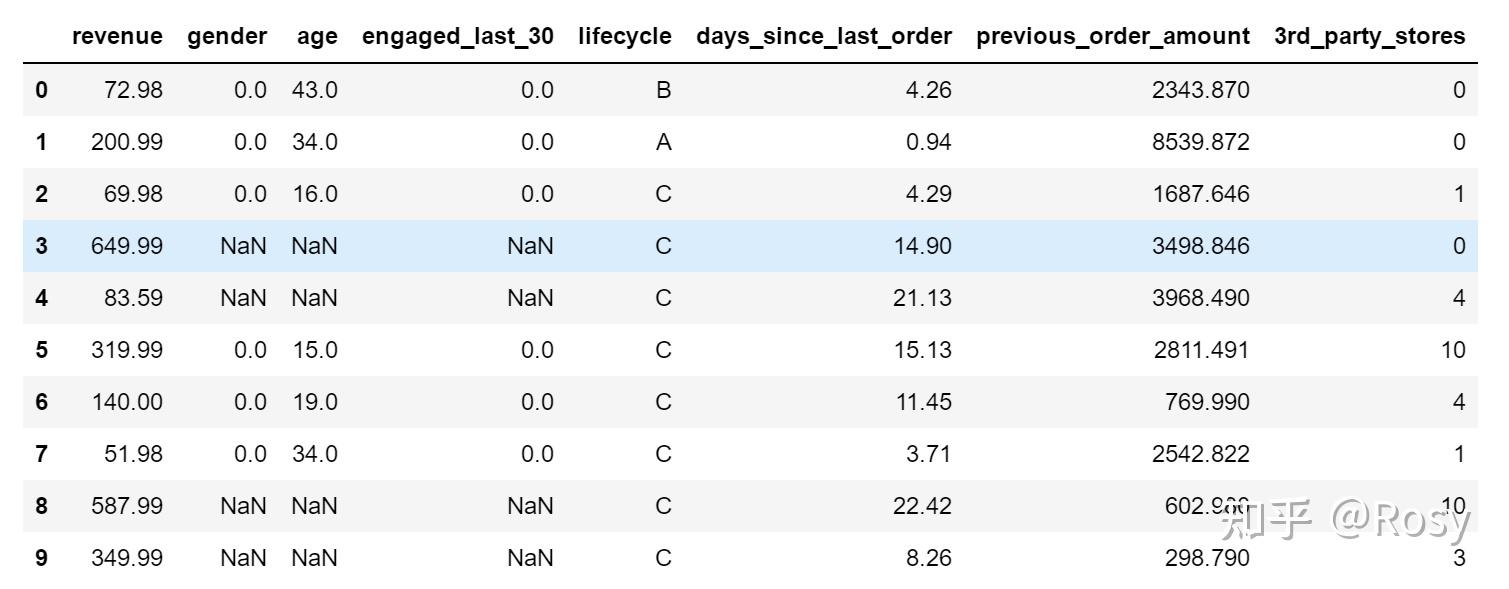Screen dimensions: 1509x589
Task: Click the days_since_last_order column header
Action: coord(824,37)
